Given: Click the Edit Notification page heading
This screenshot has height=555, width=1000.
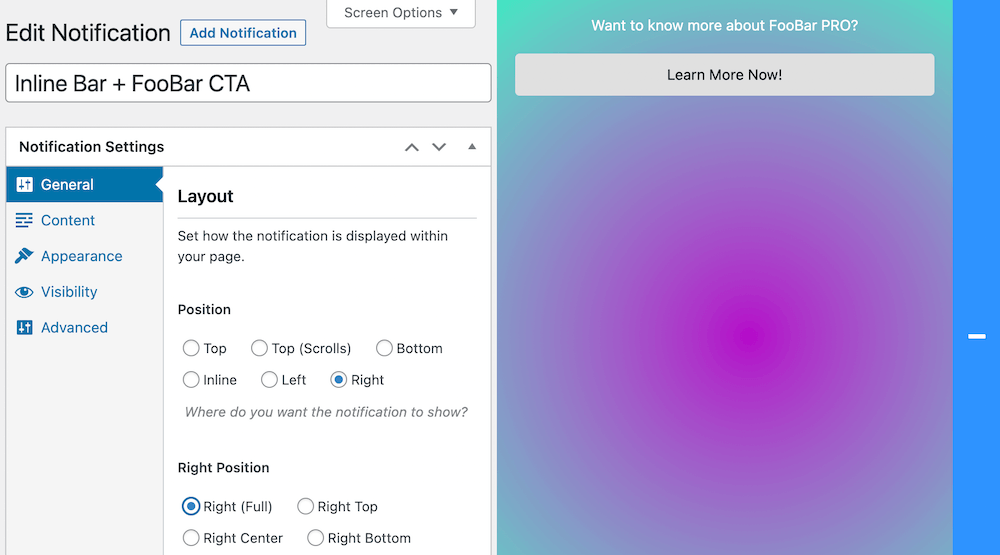Looking at the screenshot, I should pyautogui.click(x=88, y=33).
